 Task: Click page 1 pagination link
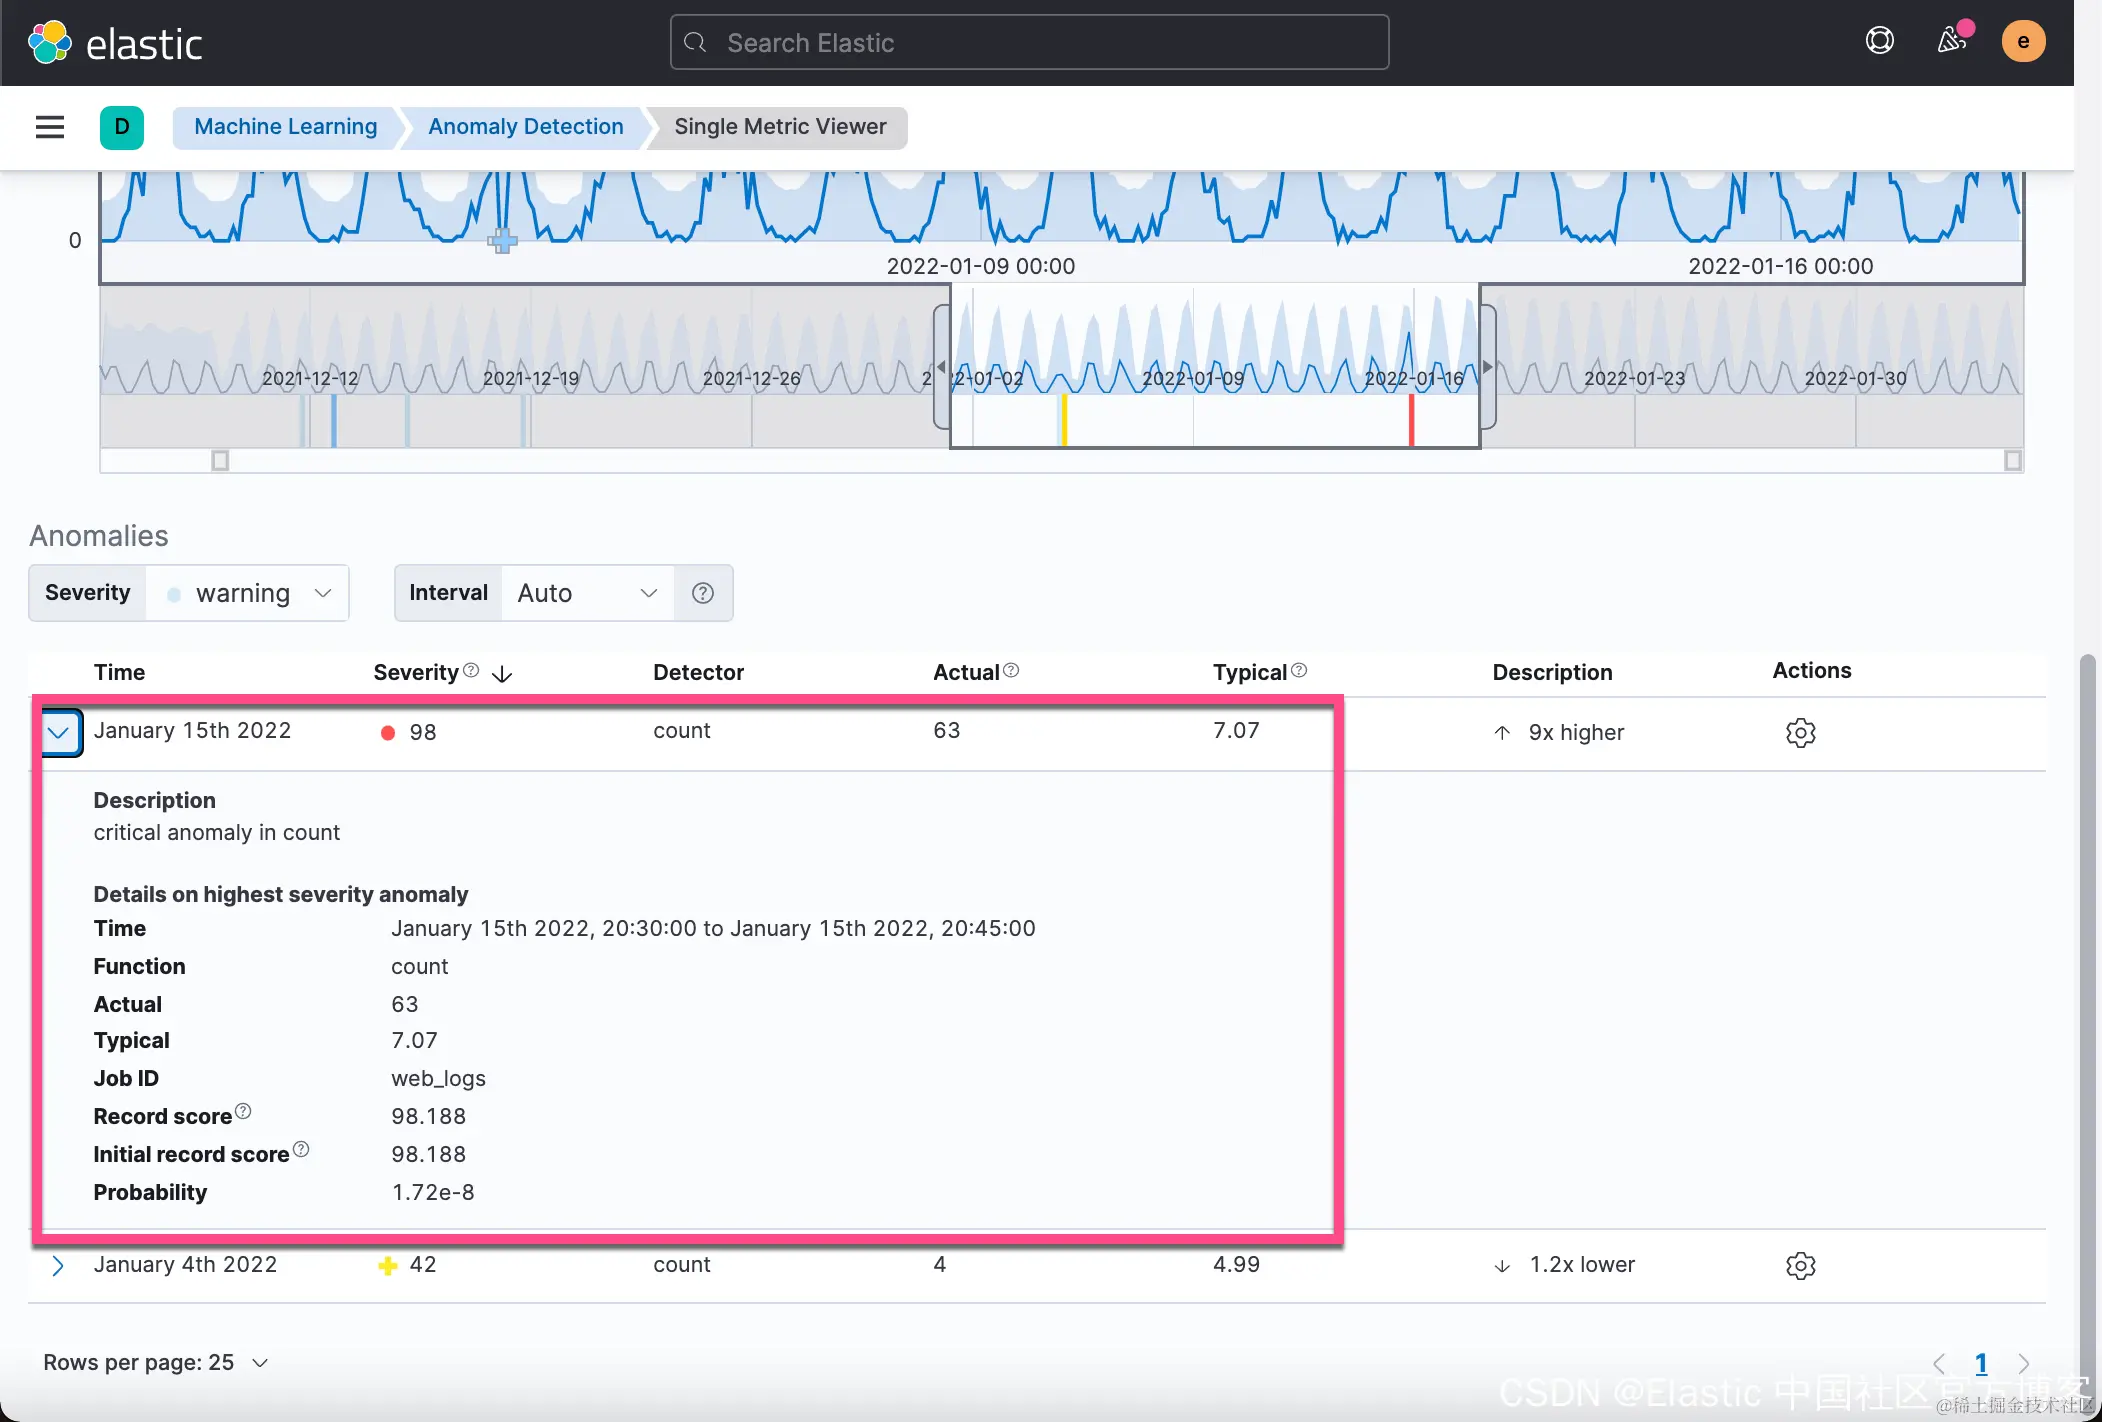coord(1981,1363)
